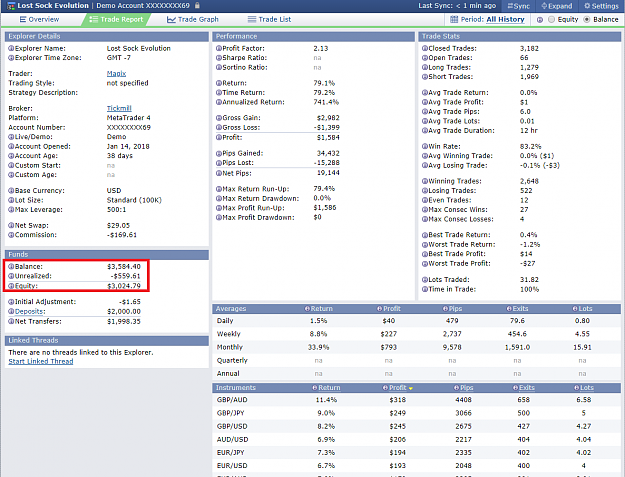The height and width of the screenshot is (477, 625).
Task: Open the Tickmill broker link
Action: pos(119,108)
